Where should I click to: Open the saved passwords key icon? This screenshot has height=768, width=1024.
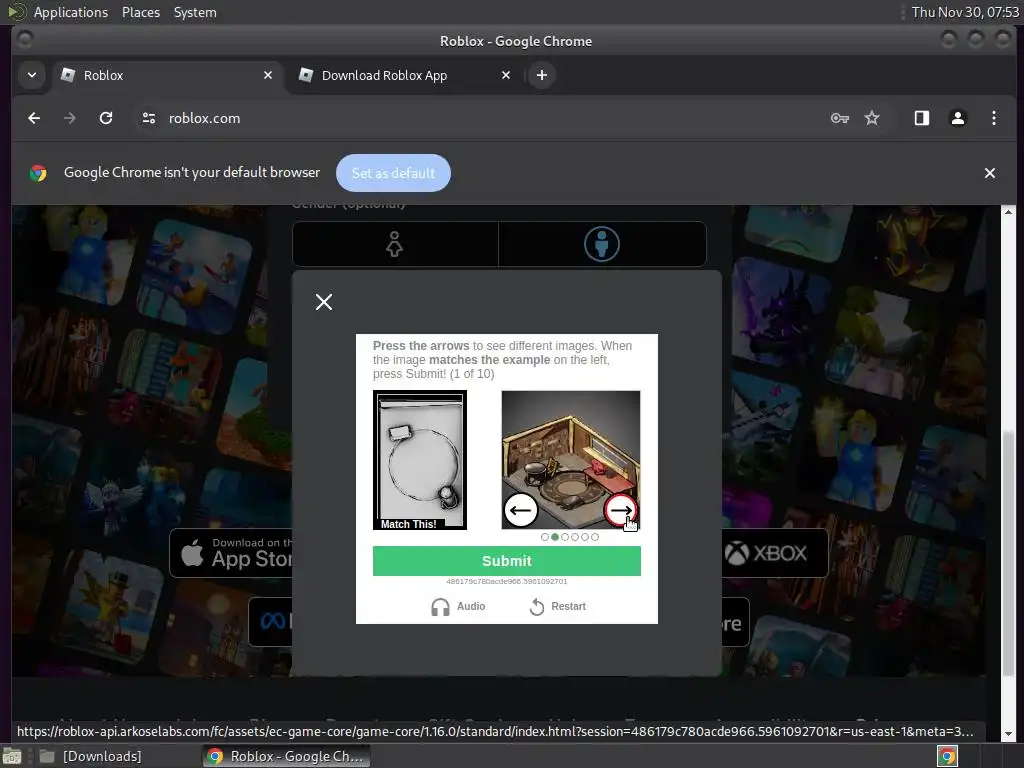click(x=839, y=118)
